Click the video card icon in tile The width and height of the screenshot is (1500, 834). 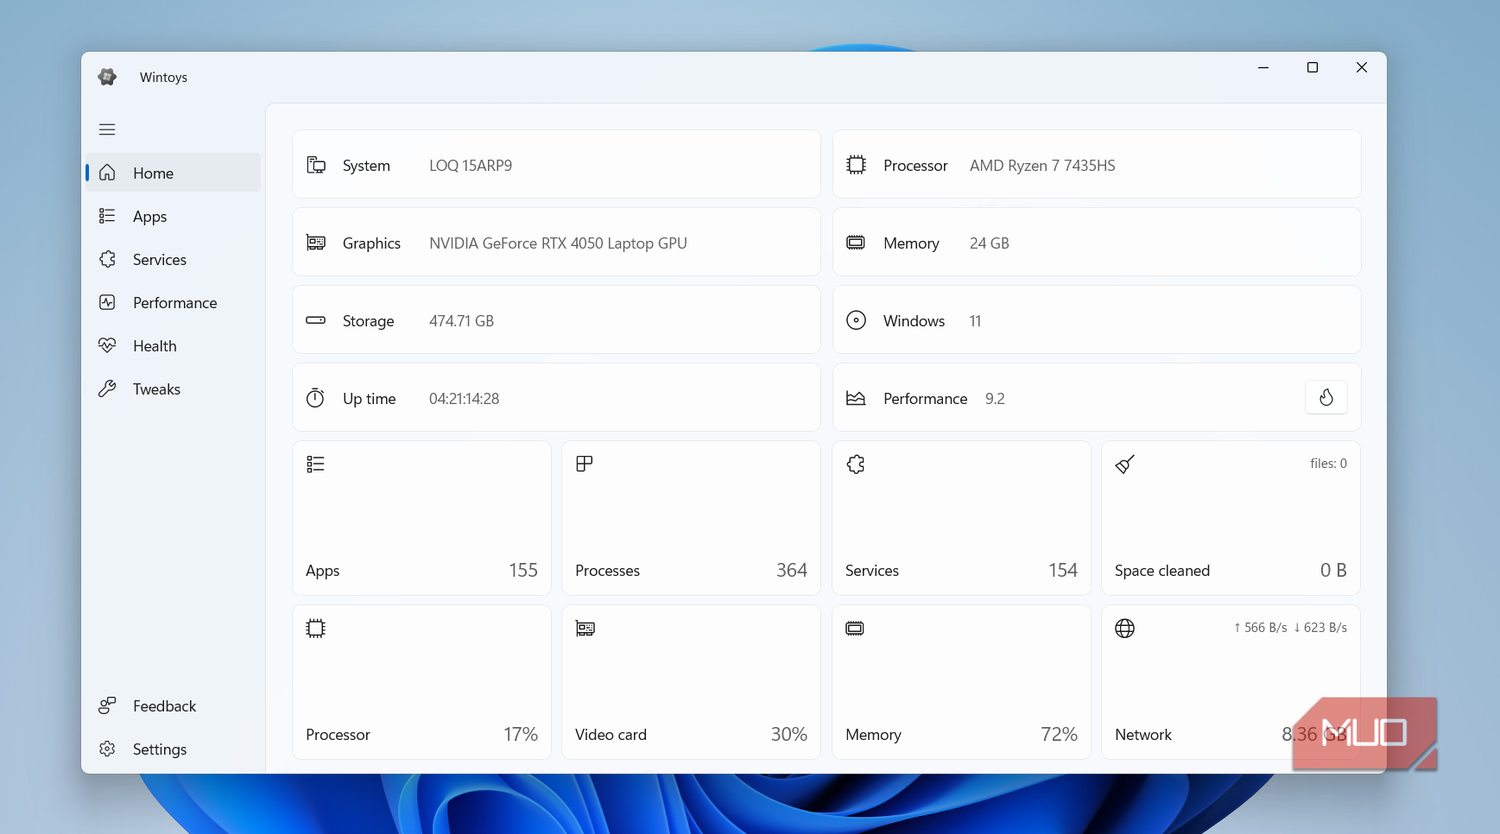pyautogui.click(x=585, y=628)
